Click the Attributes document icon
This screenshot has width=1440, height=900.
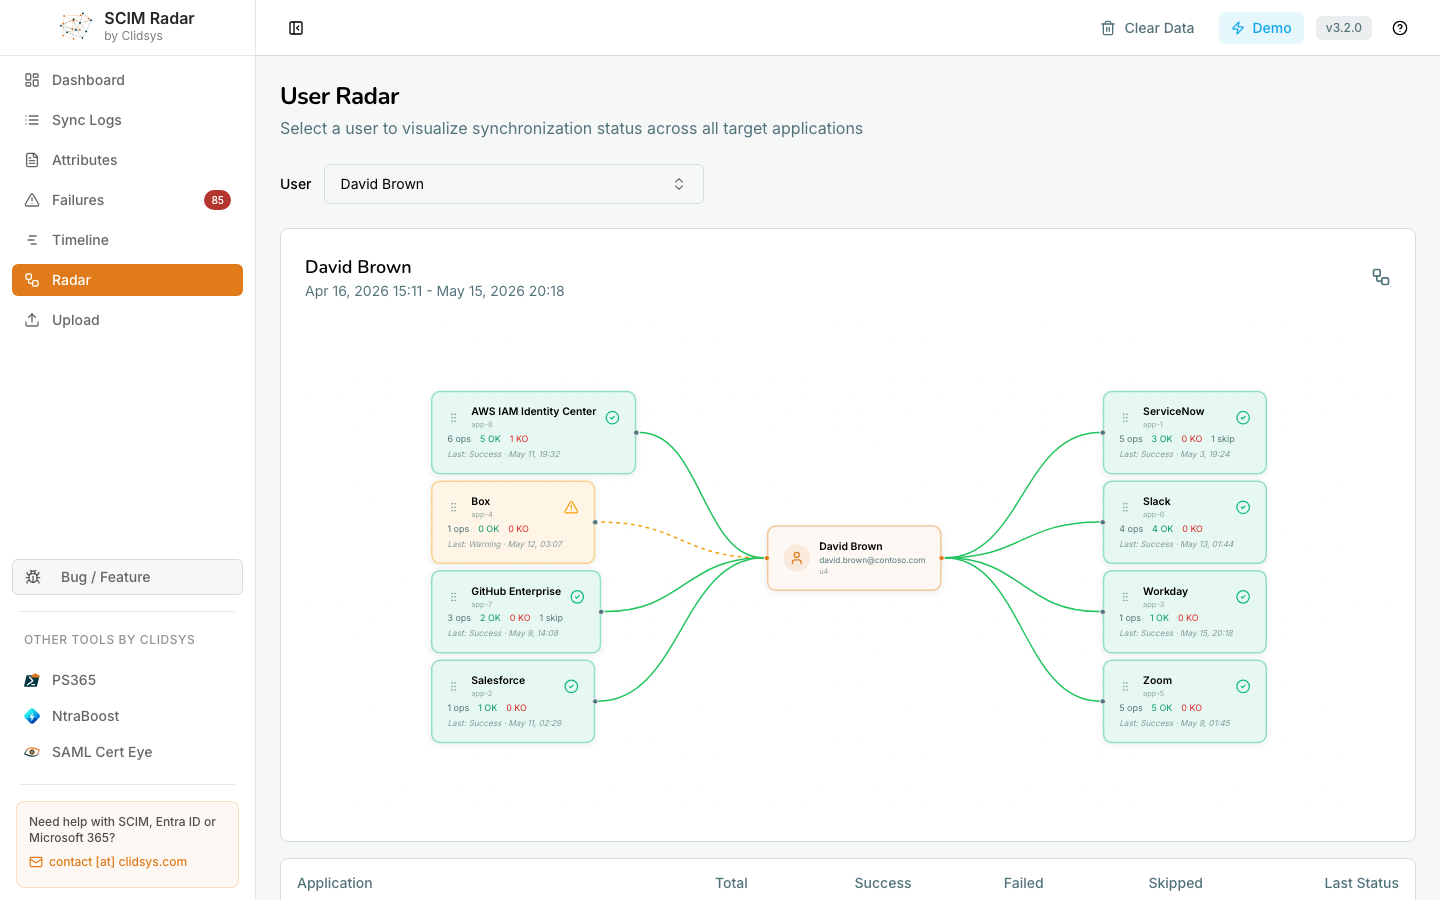[32, 160]
